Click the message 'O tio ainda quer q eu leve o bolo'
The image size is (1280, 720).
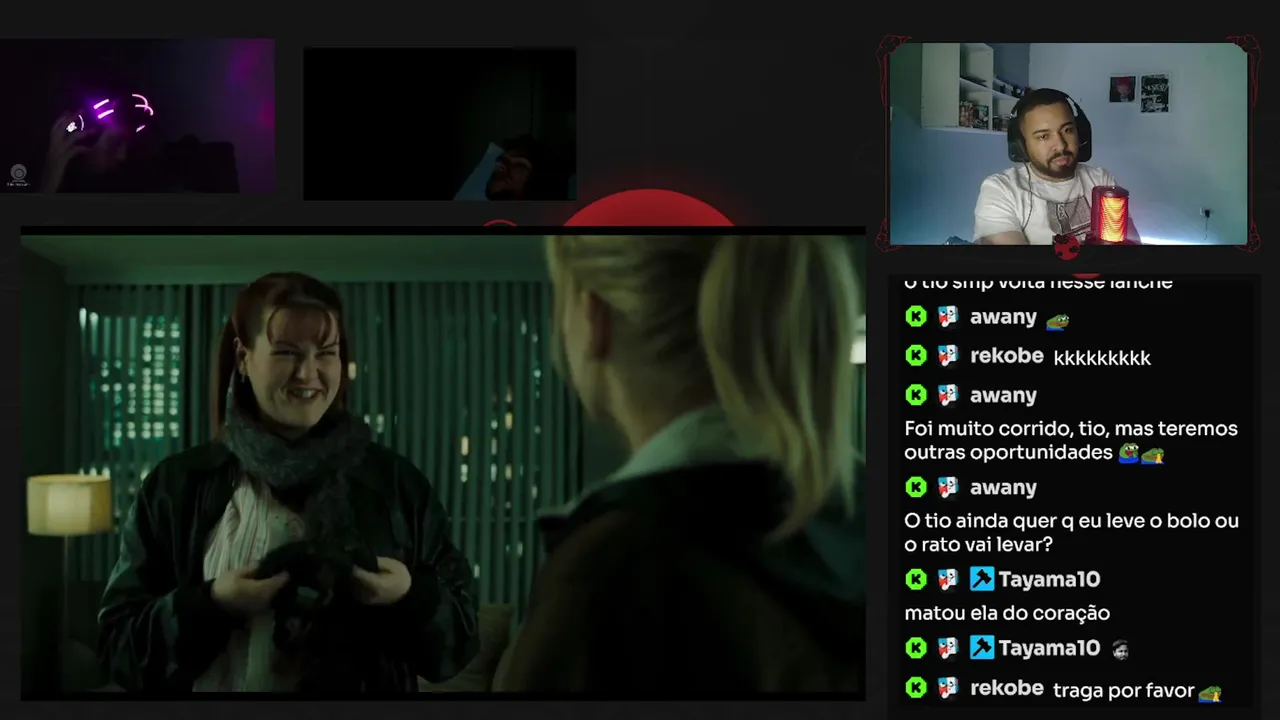pyautogui.click(x=1071, y=520)
